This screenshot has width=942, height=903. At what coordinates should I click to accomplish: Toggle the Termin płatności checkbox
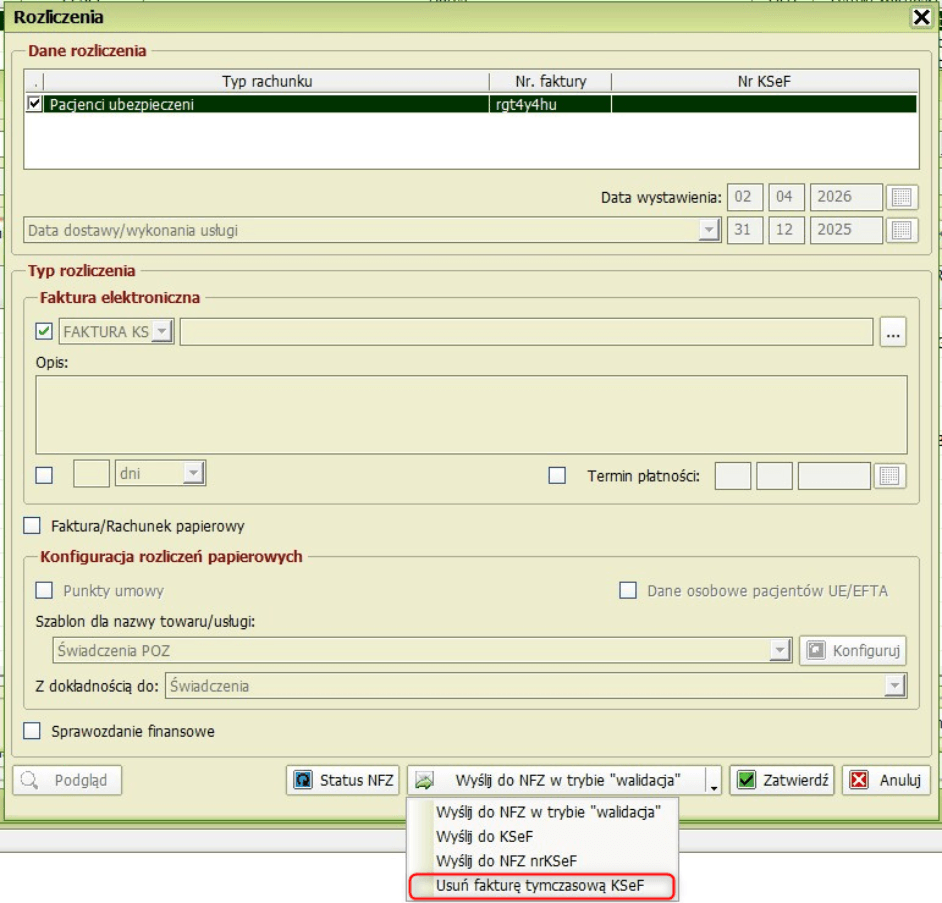(x=557, y=476)
